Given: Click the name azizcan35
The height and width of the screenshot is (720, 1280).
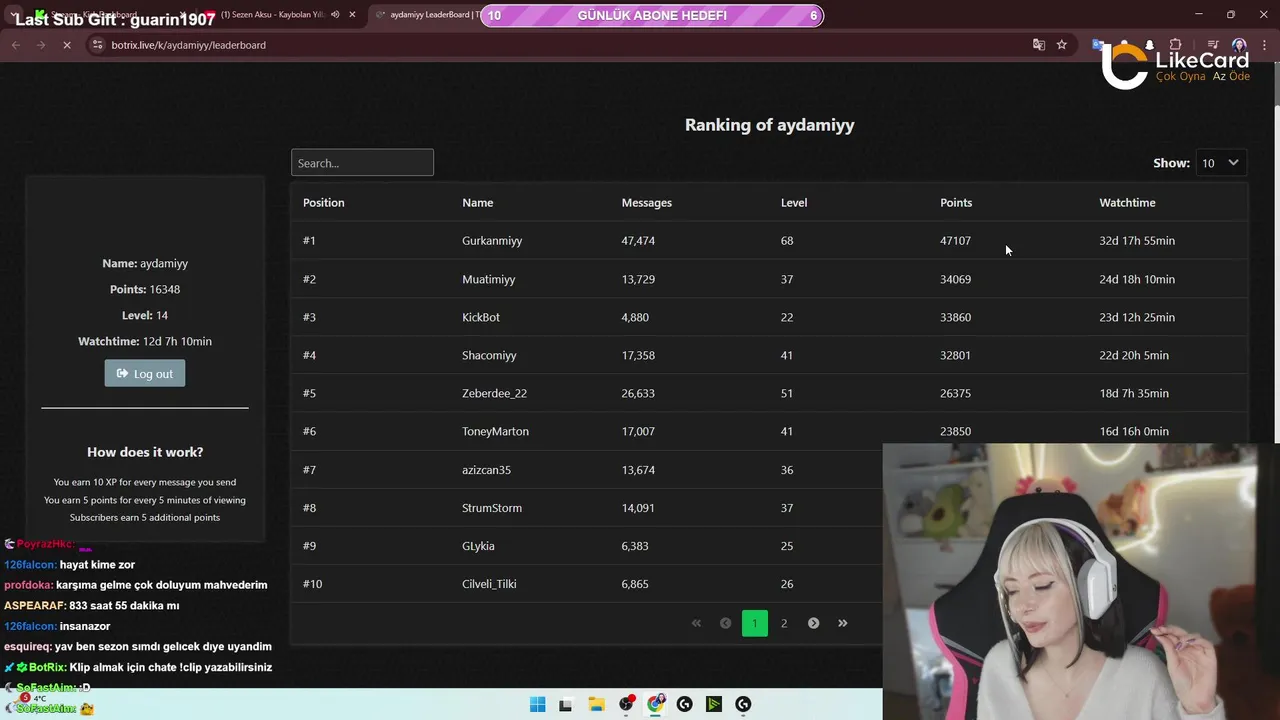Looking at the screenshot, I should 487,470.
